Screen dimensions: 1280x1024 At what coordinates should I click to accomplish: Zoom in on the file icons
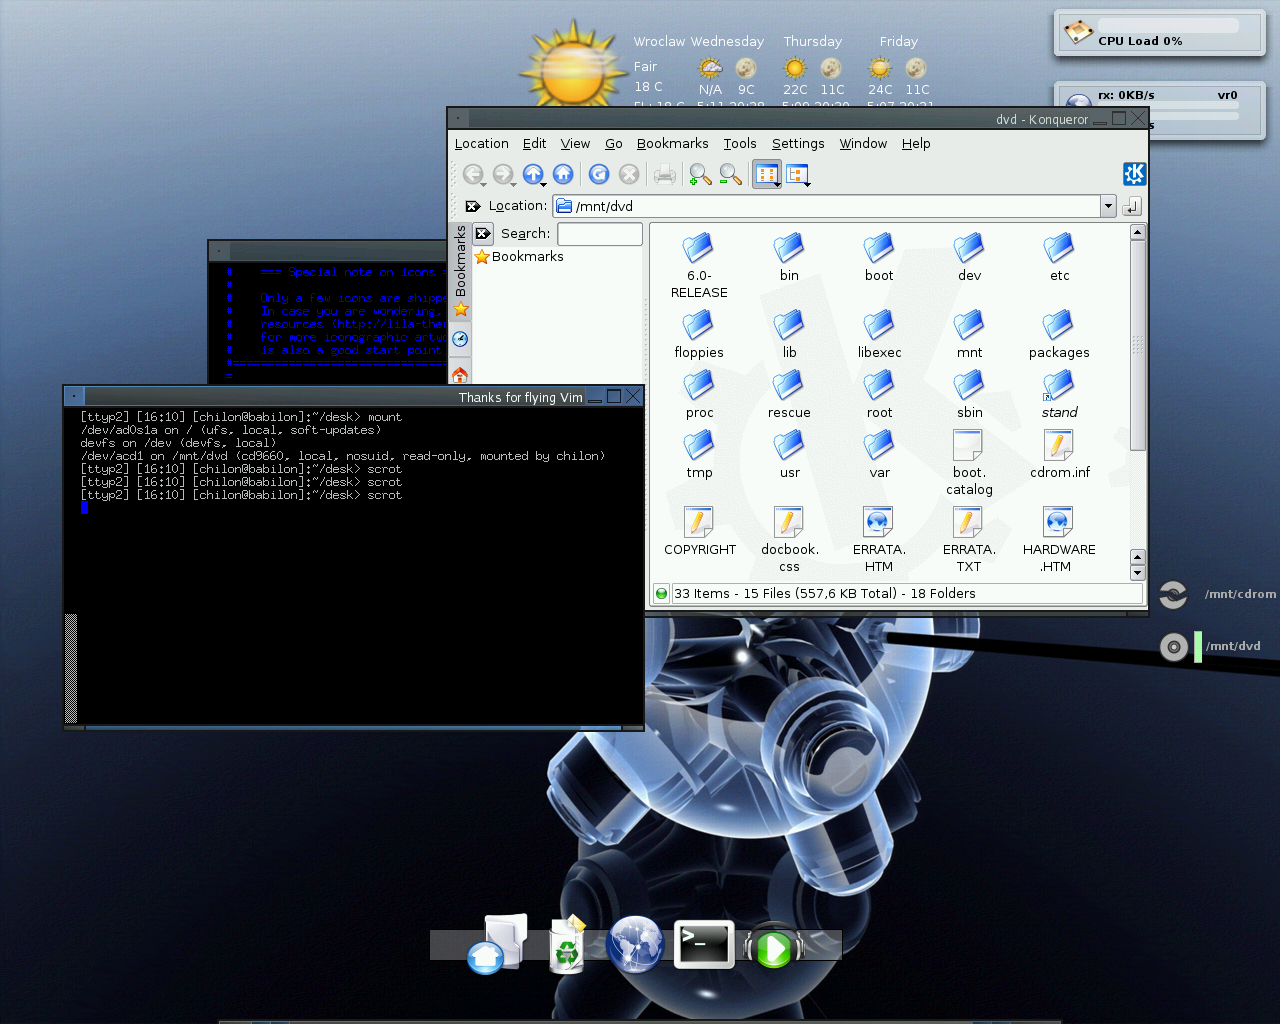click(x=700, y=175)
